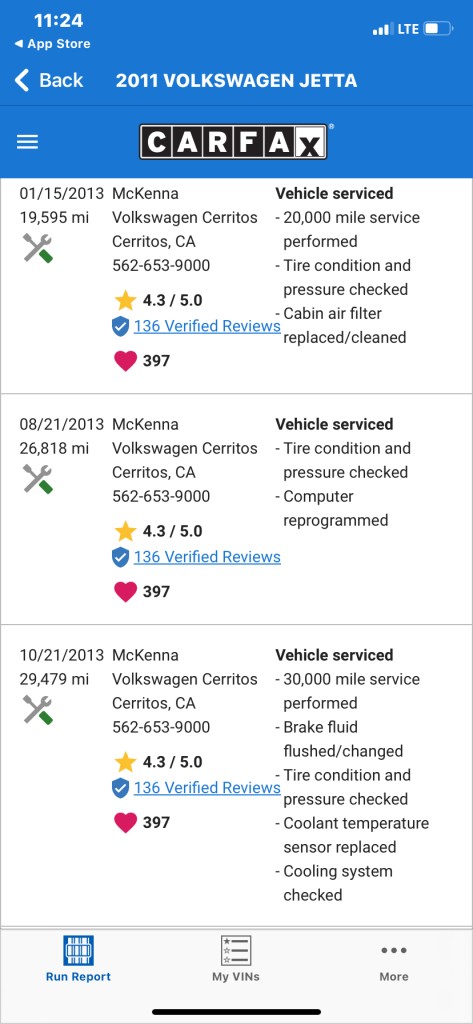Tap the 2011 Volkswagen Jetta title
Screen dimensions: 473x1024
[x=236, y=81]
